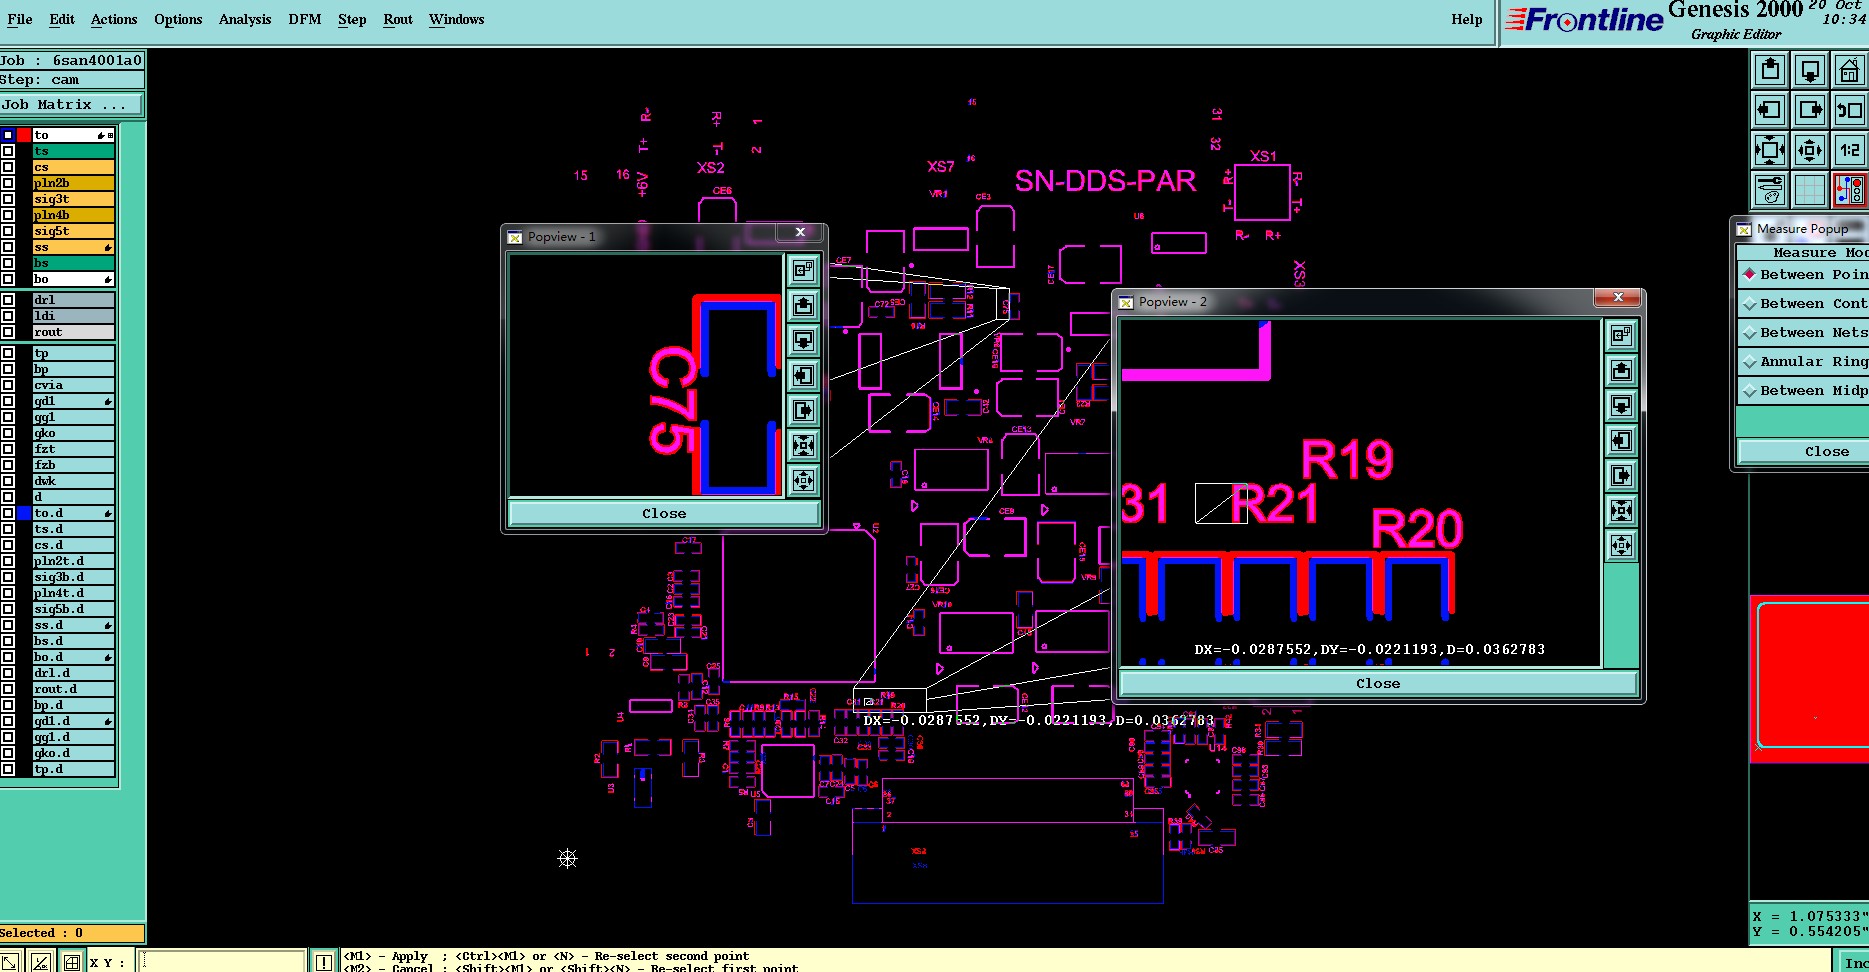The image size is (1869, 972).
Task: Click the snap-to-grid icon by X Y
Action: click(72, 962)
